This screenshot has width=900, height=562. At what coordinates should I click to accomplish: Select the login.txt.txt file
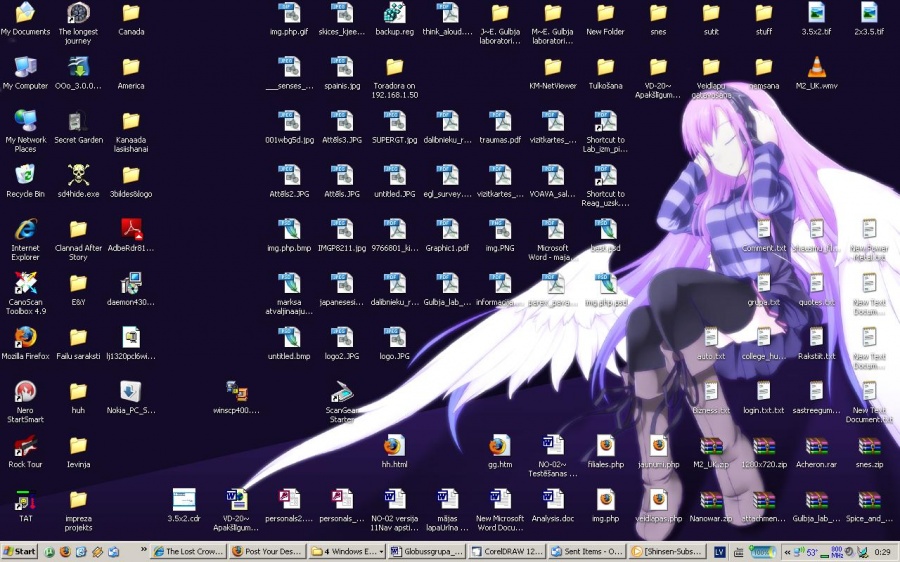tap(763, 397)
